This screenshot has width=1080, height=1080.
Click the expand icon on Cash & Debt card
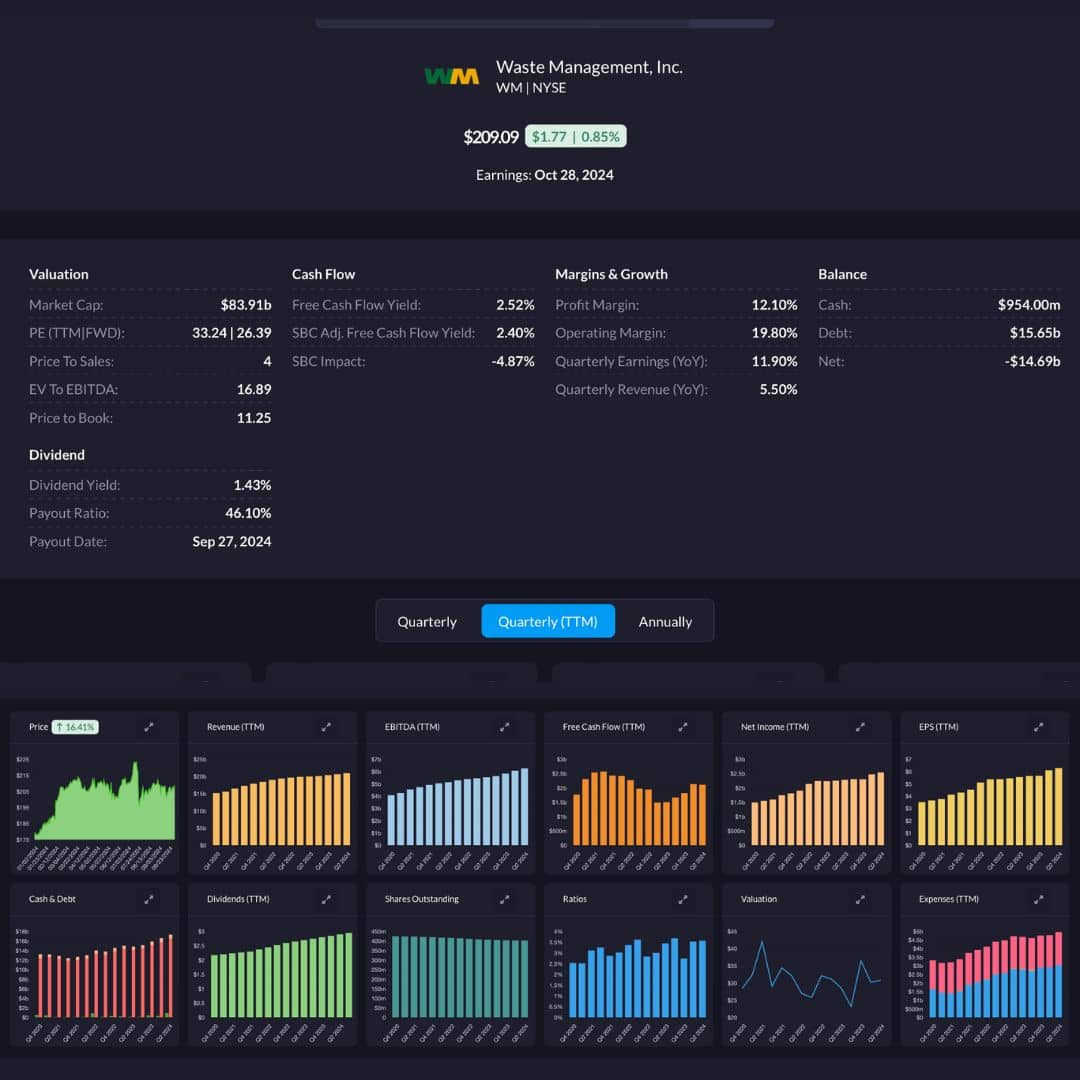point(149,899)
